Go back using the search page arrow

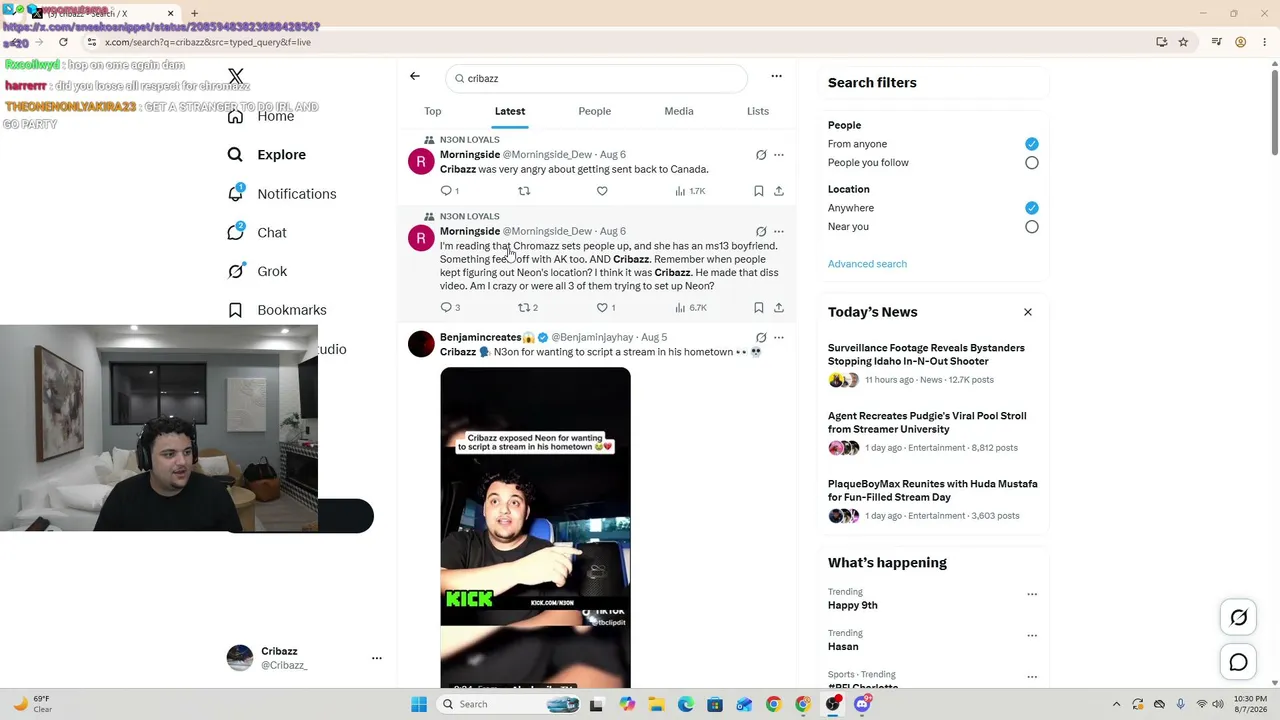pyautogui.click(x=415, y=76)
